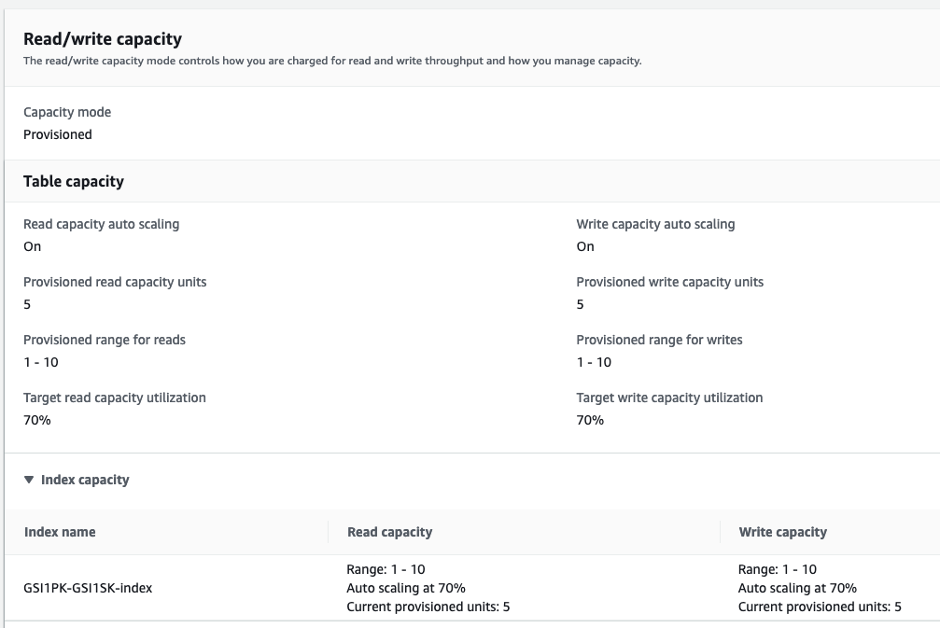Click the Provisioned read capacity units label

coord(115,282)
